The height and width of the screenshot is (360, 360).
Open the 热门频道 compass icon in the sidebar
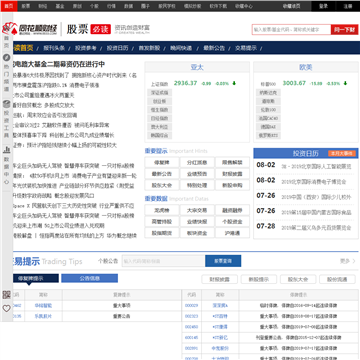tap(6, 57)
